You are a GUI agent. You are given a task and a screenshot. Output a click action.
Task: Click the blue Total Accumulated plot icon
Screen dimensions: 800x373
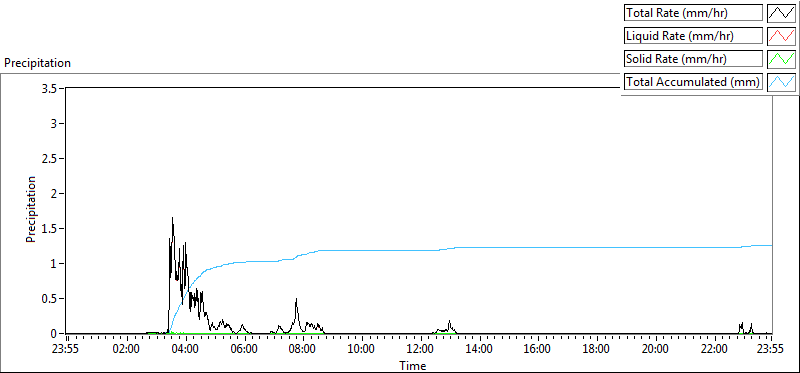point(782,82)
